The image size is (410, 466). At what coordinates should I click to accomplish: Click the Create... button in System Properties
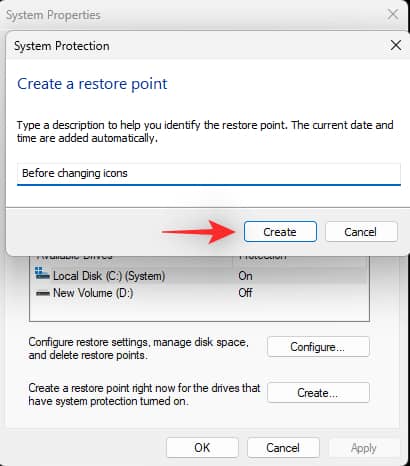(x=318, y=393)
